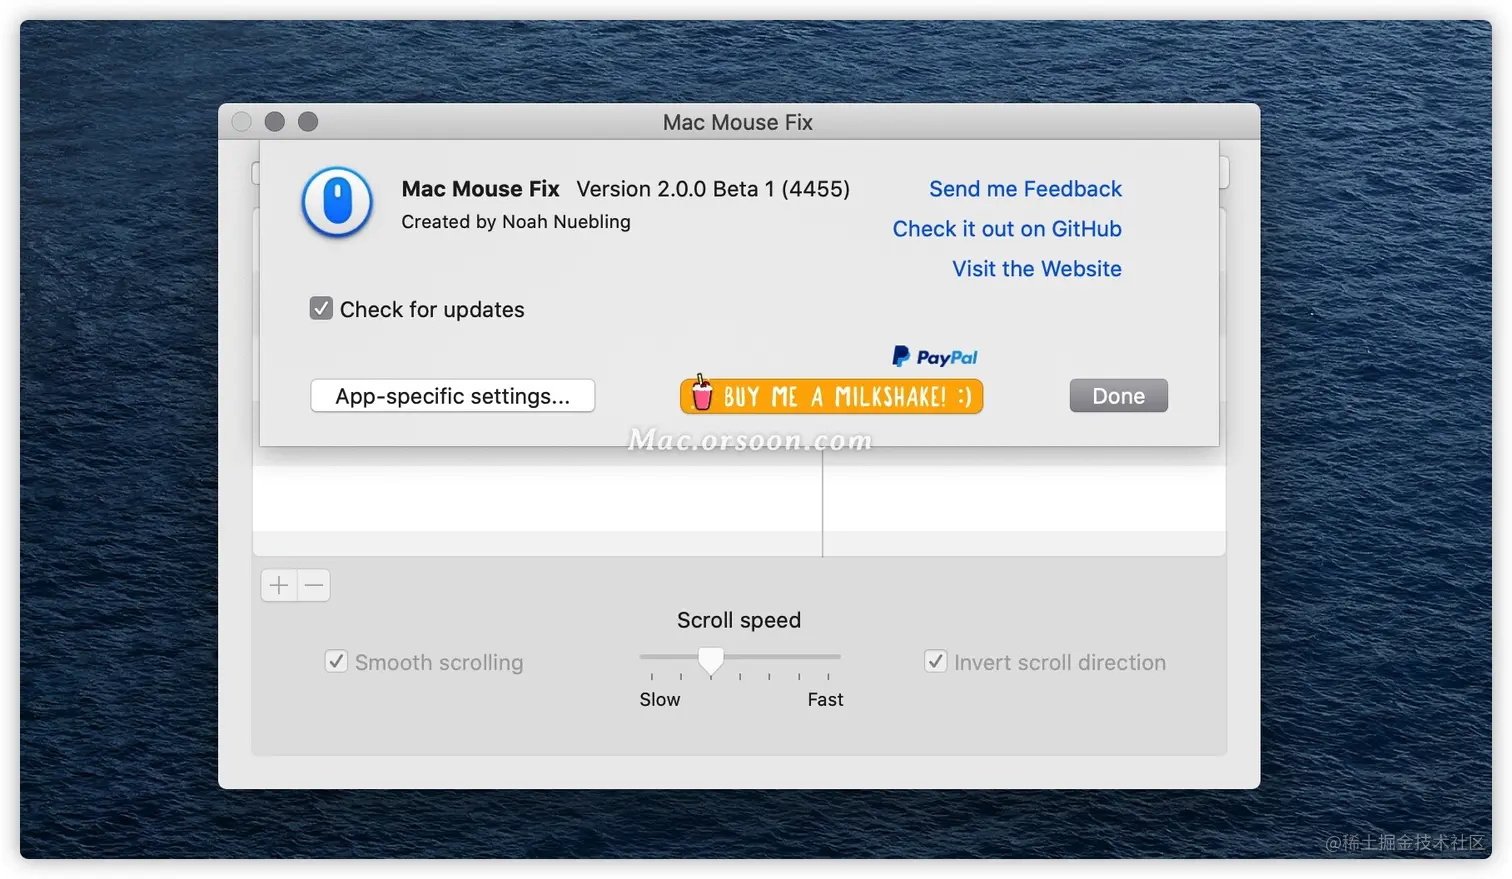
Task: Click the PayPal logo
Action: [x=935, y=357]
